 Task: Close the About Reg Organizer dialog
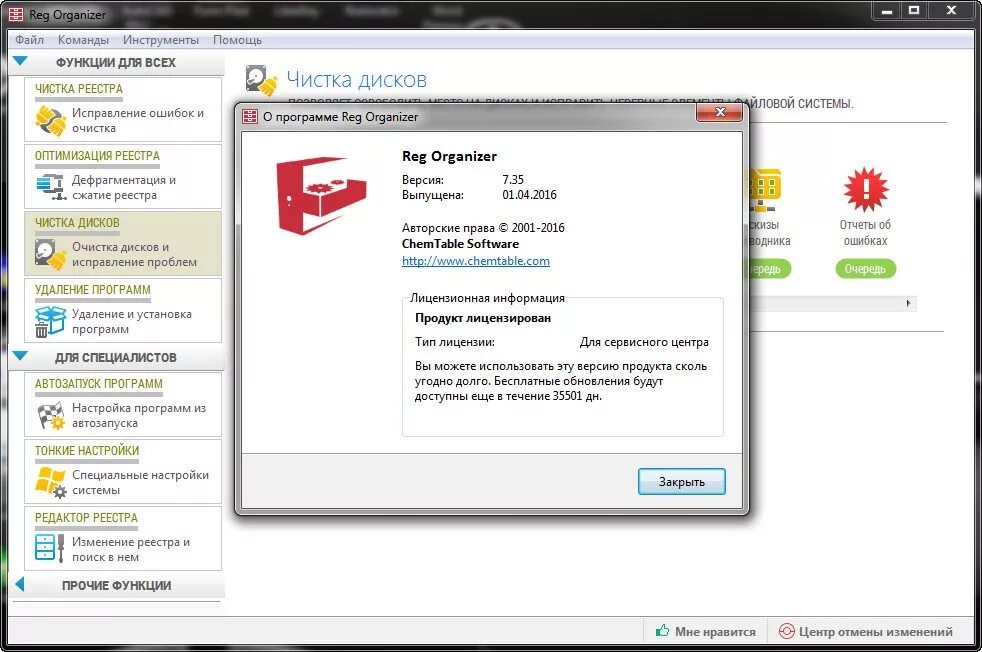720,113
